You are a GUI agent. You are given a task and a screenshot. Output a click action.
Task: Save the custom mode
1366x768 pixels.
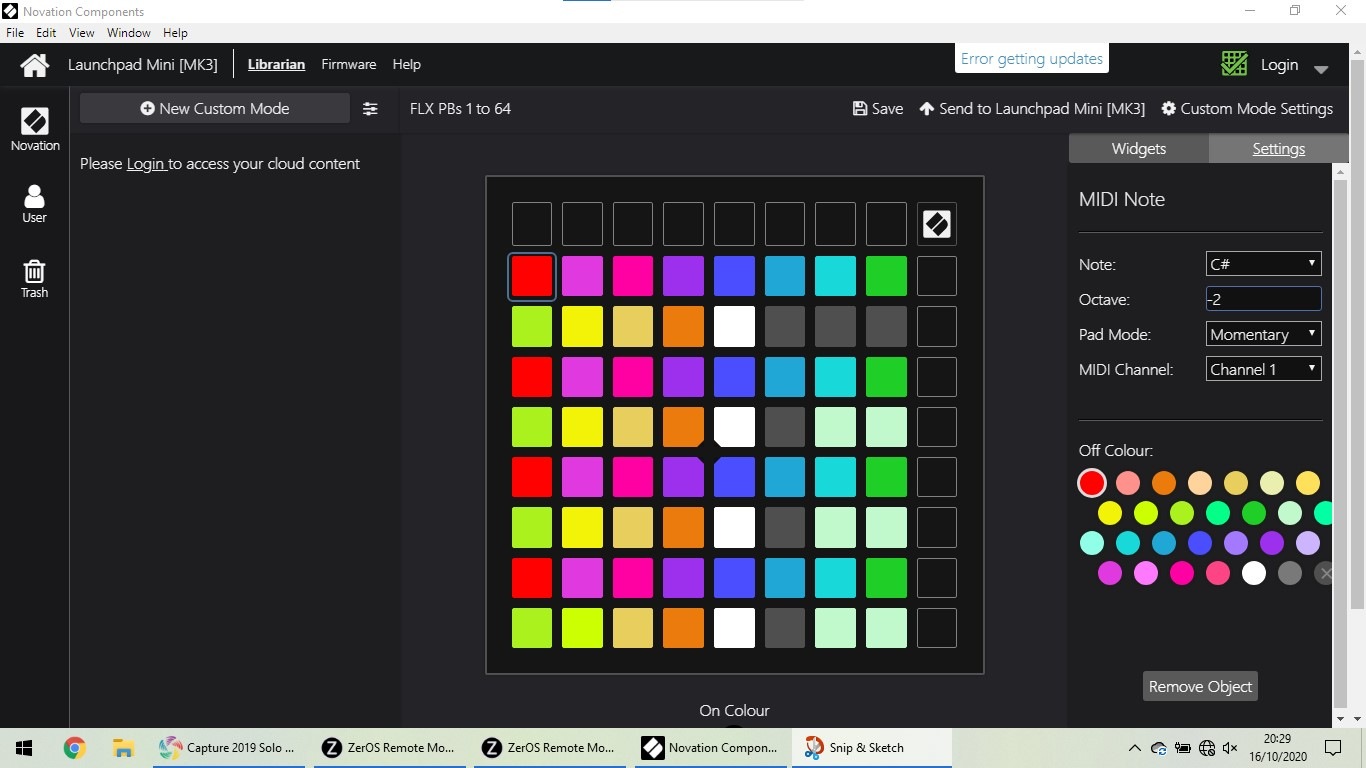877,109
